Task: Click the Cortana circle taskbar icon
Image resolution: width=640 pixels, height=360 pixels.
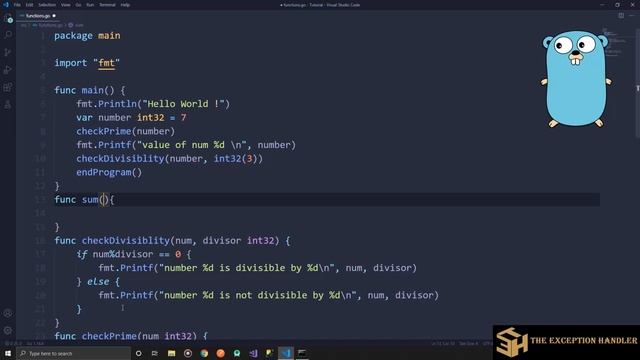Action: pos(138,353)
